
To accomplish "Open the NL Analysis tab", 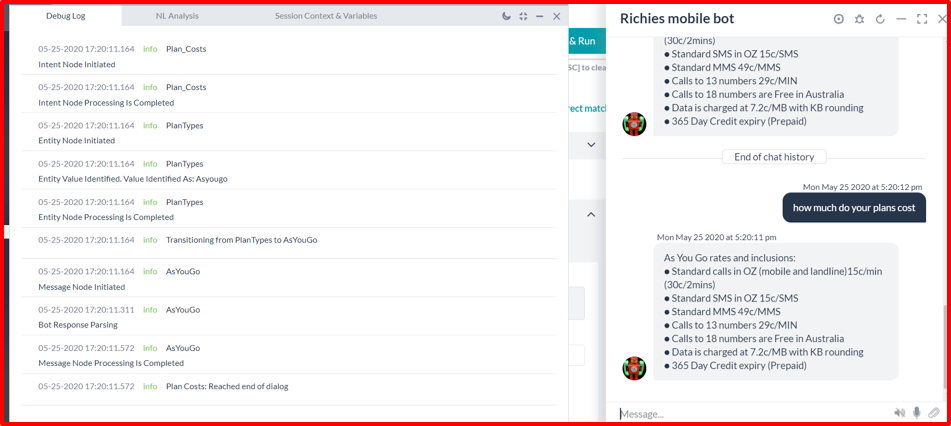I will pos(177,16).
